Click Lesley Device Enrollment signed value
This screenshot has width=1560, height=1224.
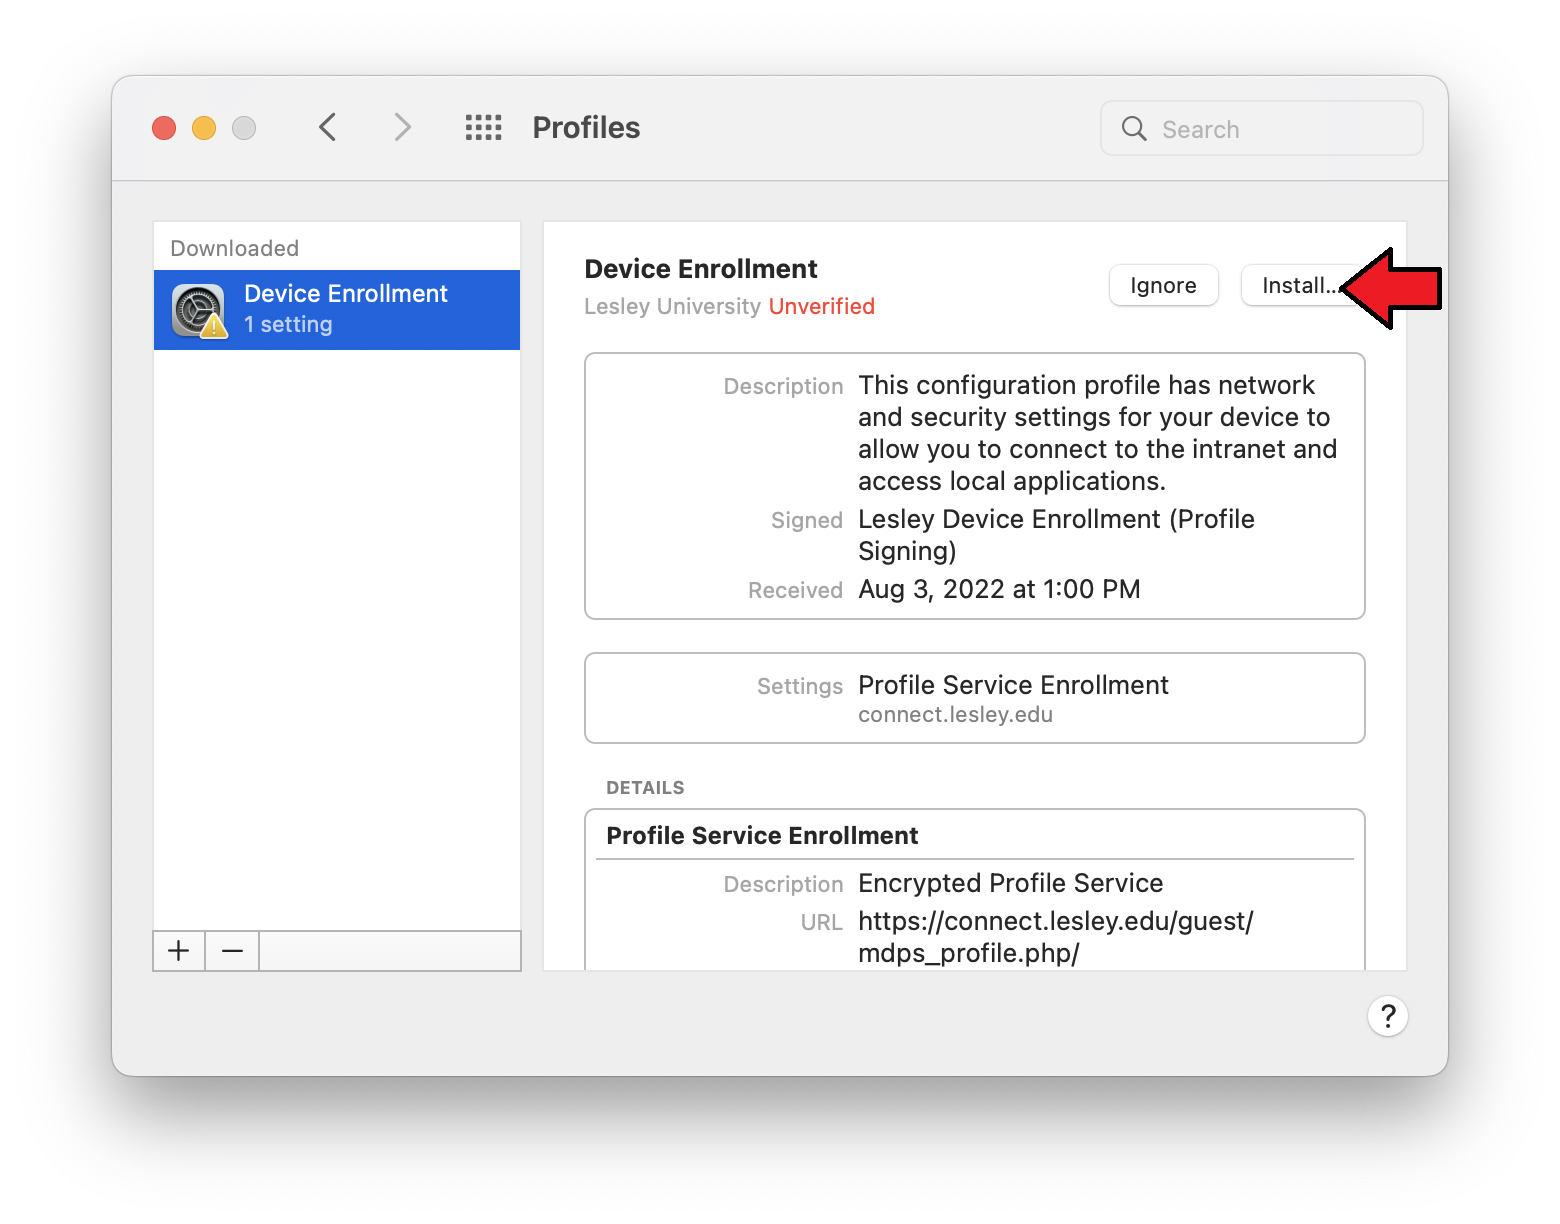click(1056, 535)
